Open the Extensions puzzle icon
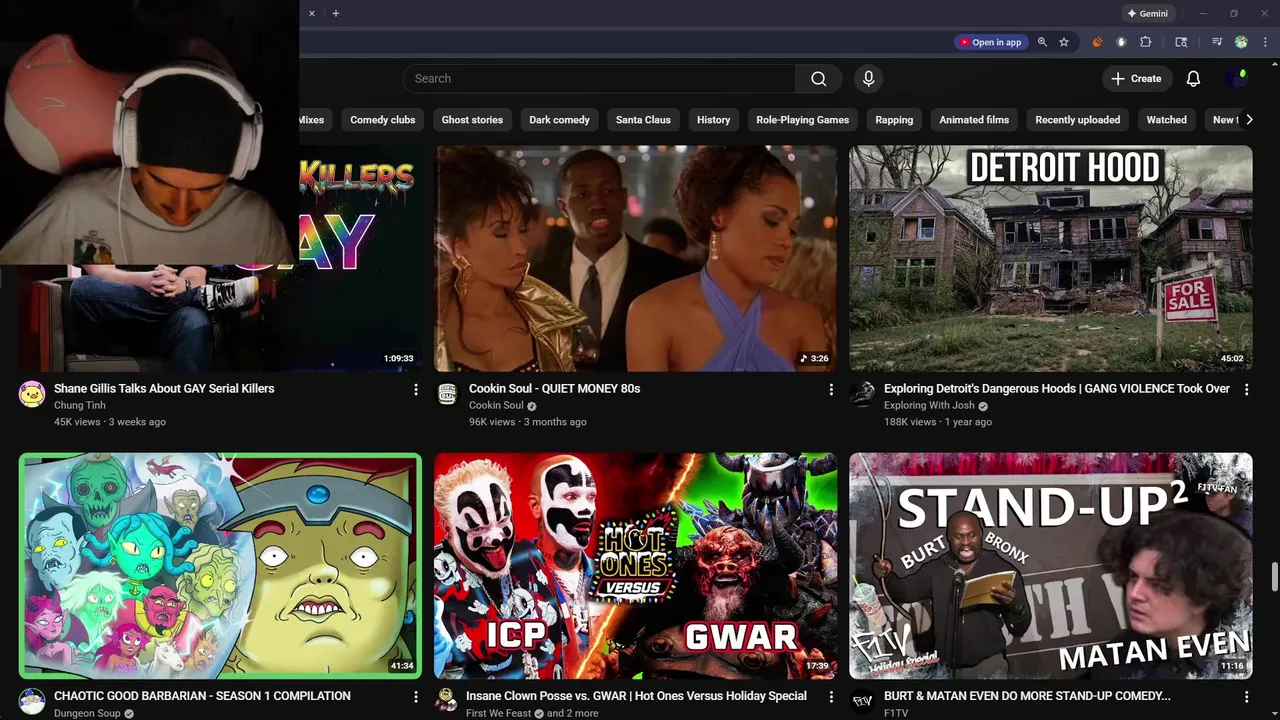Viewport: 1280px width, 720px height. coord(1146,42)
